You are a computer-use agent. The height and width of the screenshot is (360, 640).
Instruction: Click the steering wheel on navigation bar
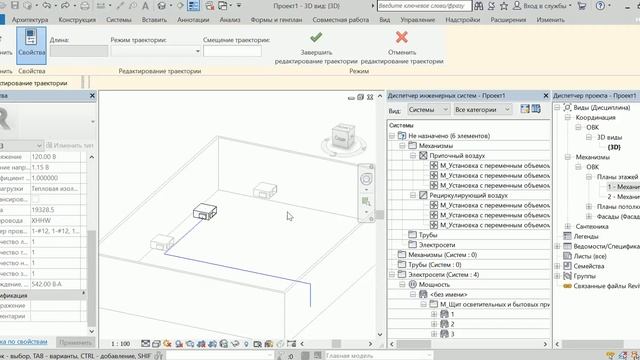coord(366,179)
